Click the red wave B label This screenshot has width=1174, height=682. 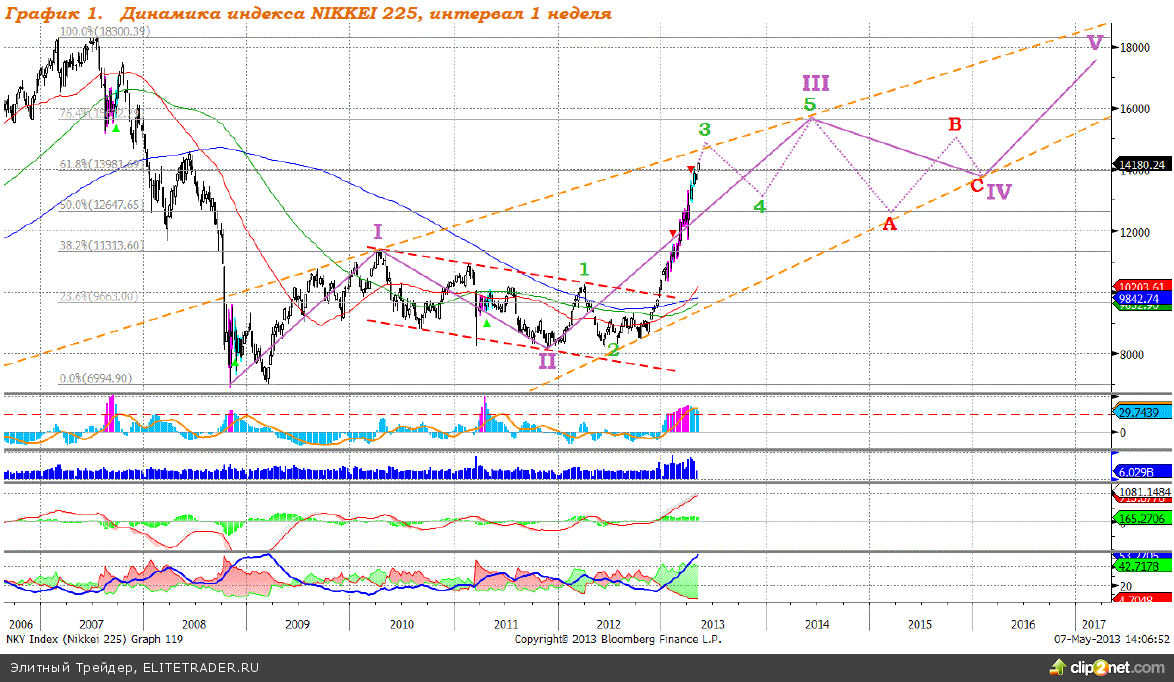pyautogui.click(x=954, y=125)
